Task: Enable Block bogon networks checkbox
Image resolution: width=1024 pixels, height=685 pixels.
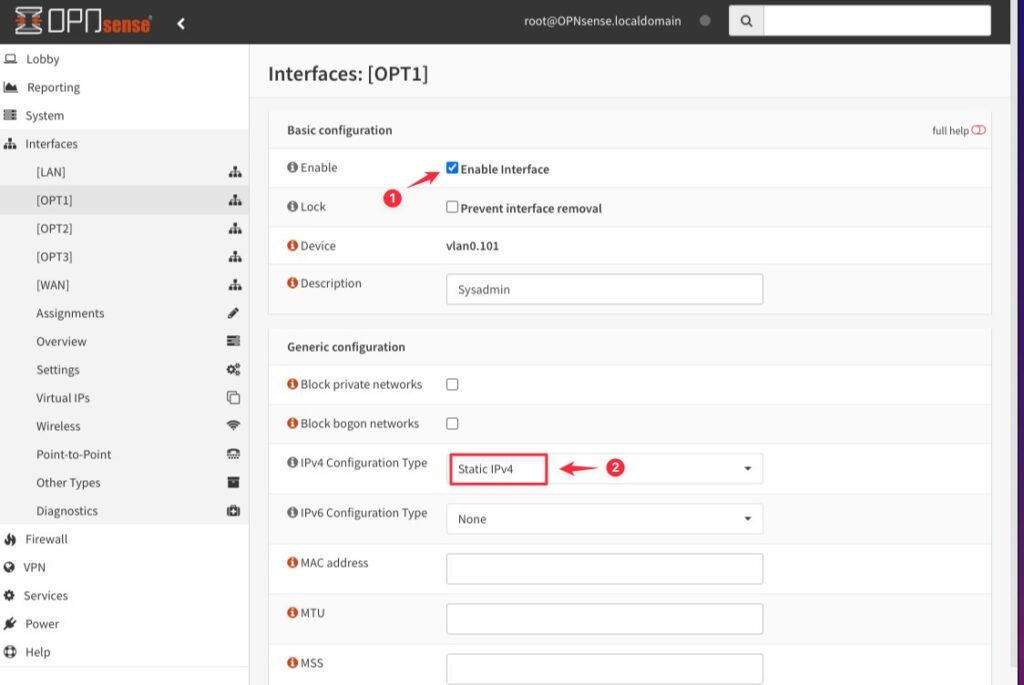Action: click(x=452, y=423)
